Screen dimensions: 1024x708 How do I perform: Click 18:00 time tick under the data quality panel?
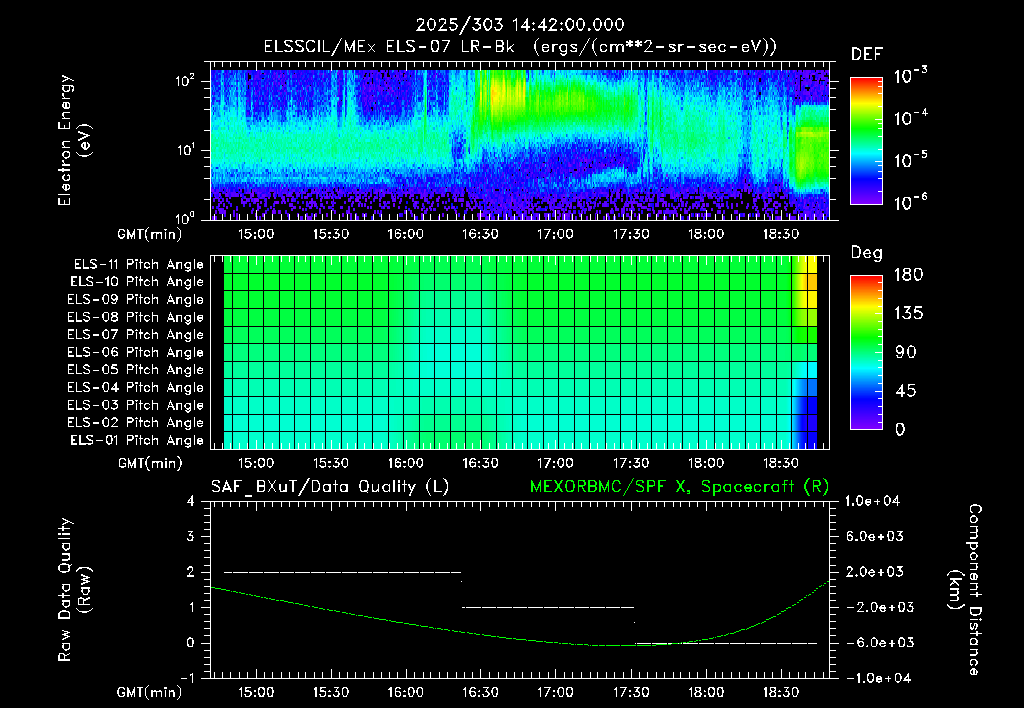click(706, 692)
